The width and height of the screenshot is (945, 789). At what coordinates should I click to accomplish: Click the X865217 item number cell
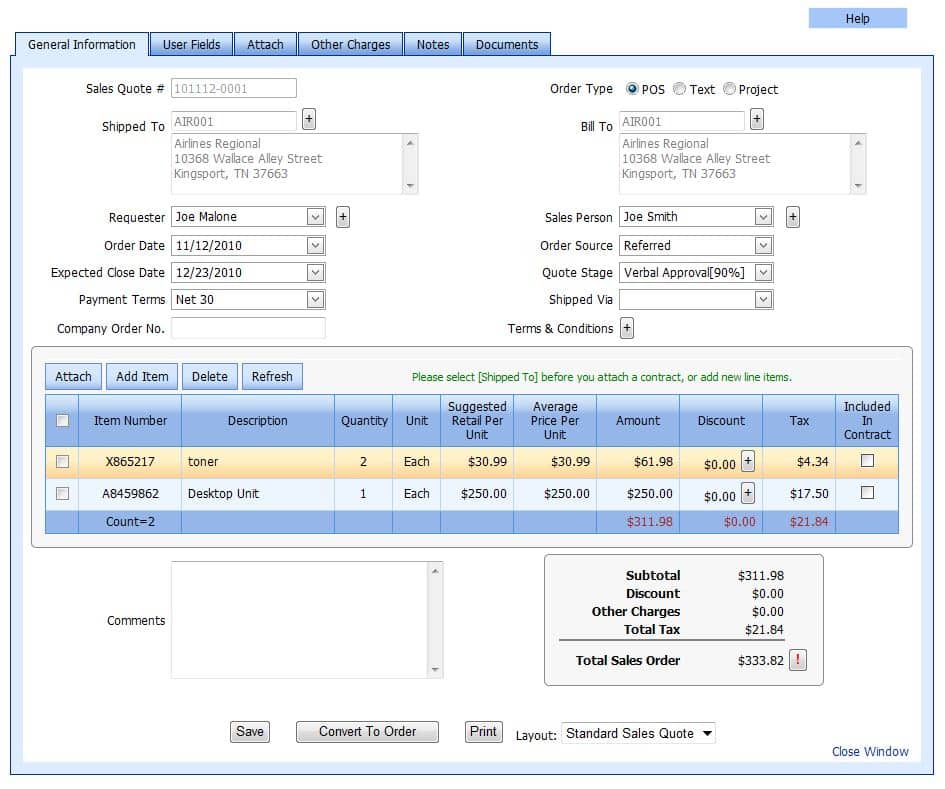point(130,462)
